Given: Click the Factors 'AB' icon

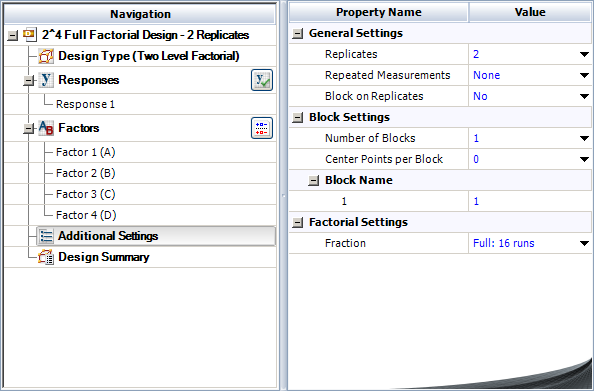Looking at the screenshot, I should 46,128.
